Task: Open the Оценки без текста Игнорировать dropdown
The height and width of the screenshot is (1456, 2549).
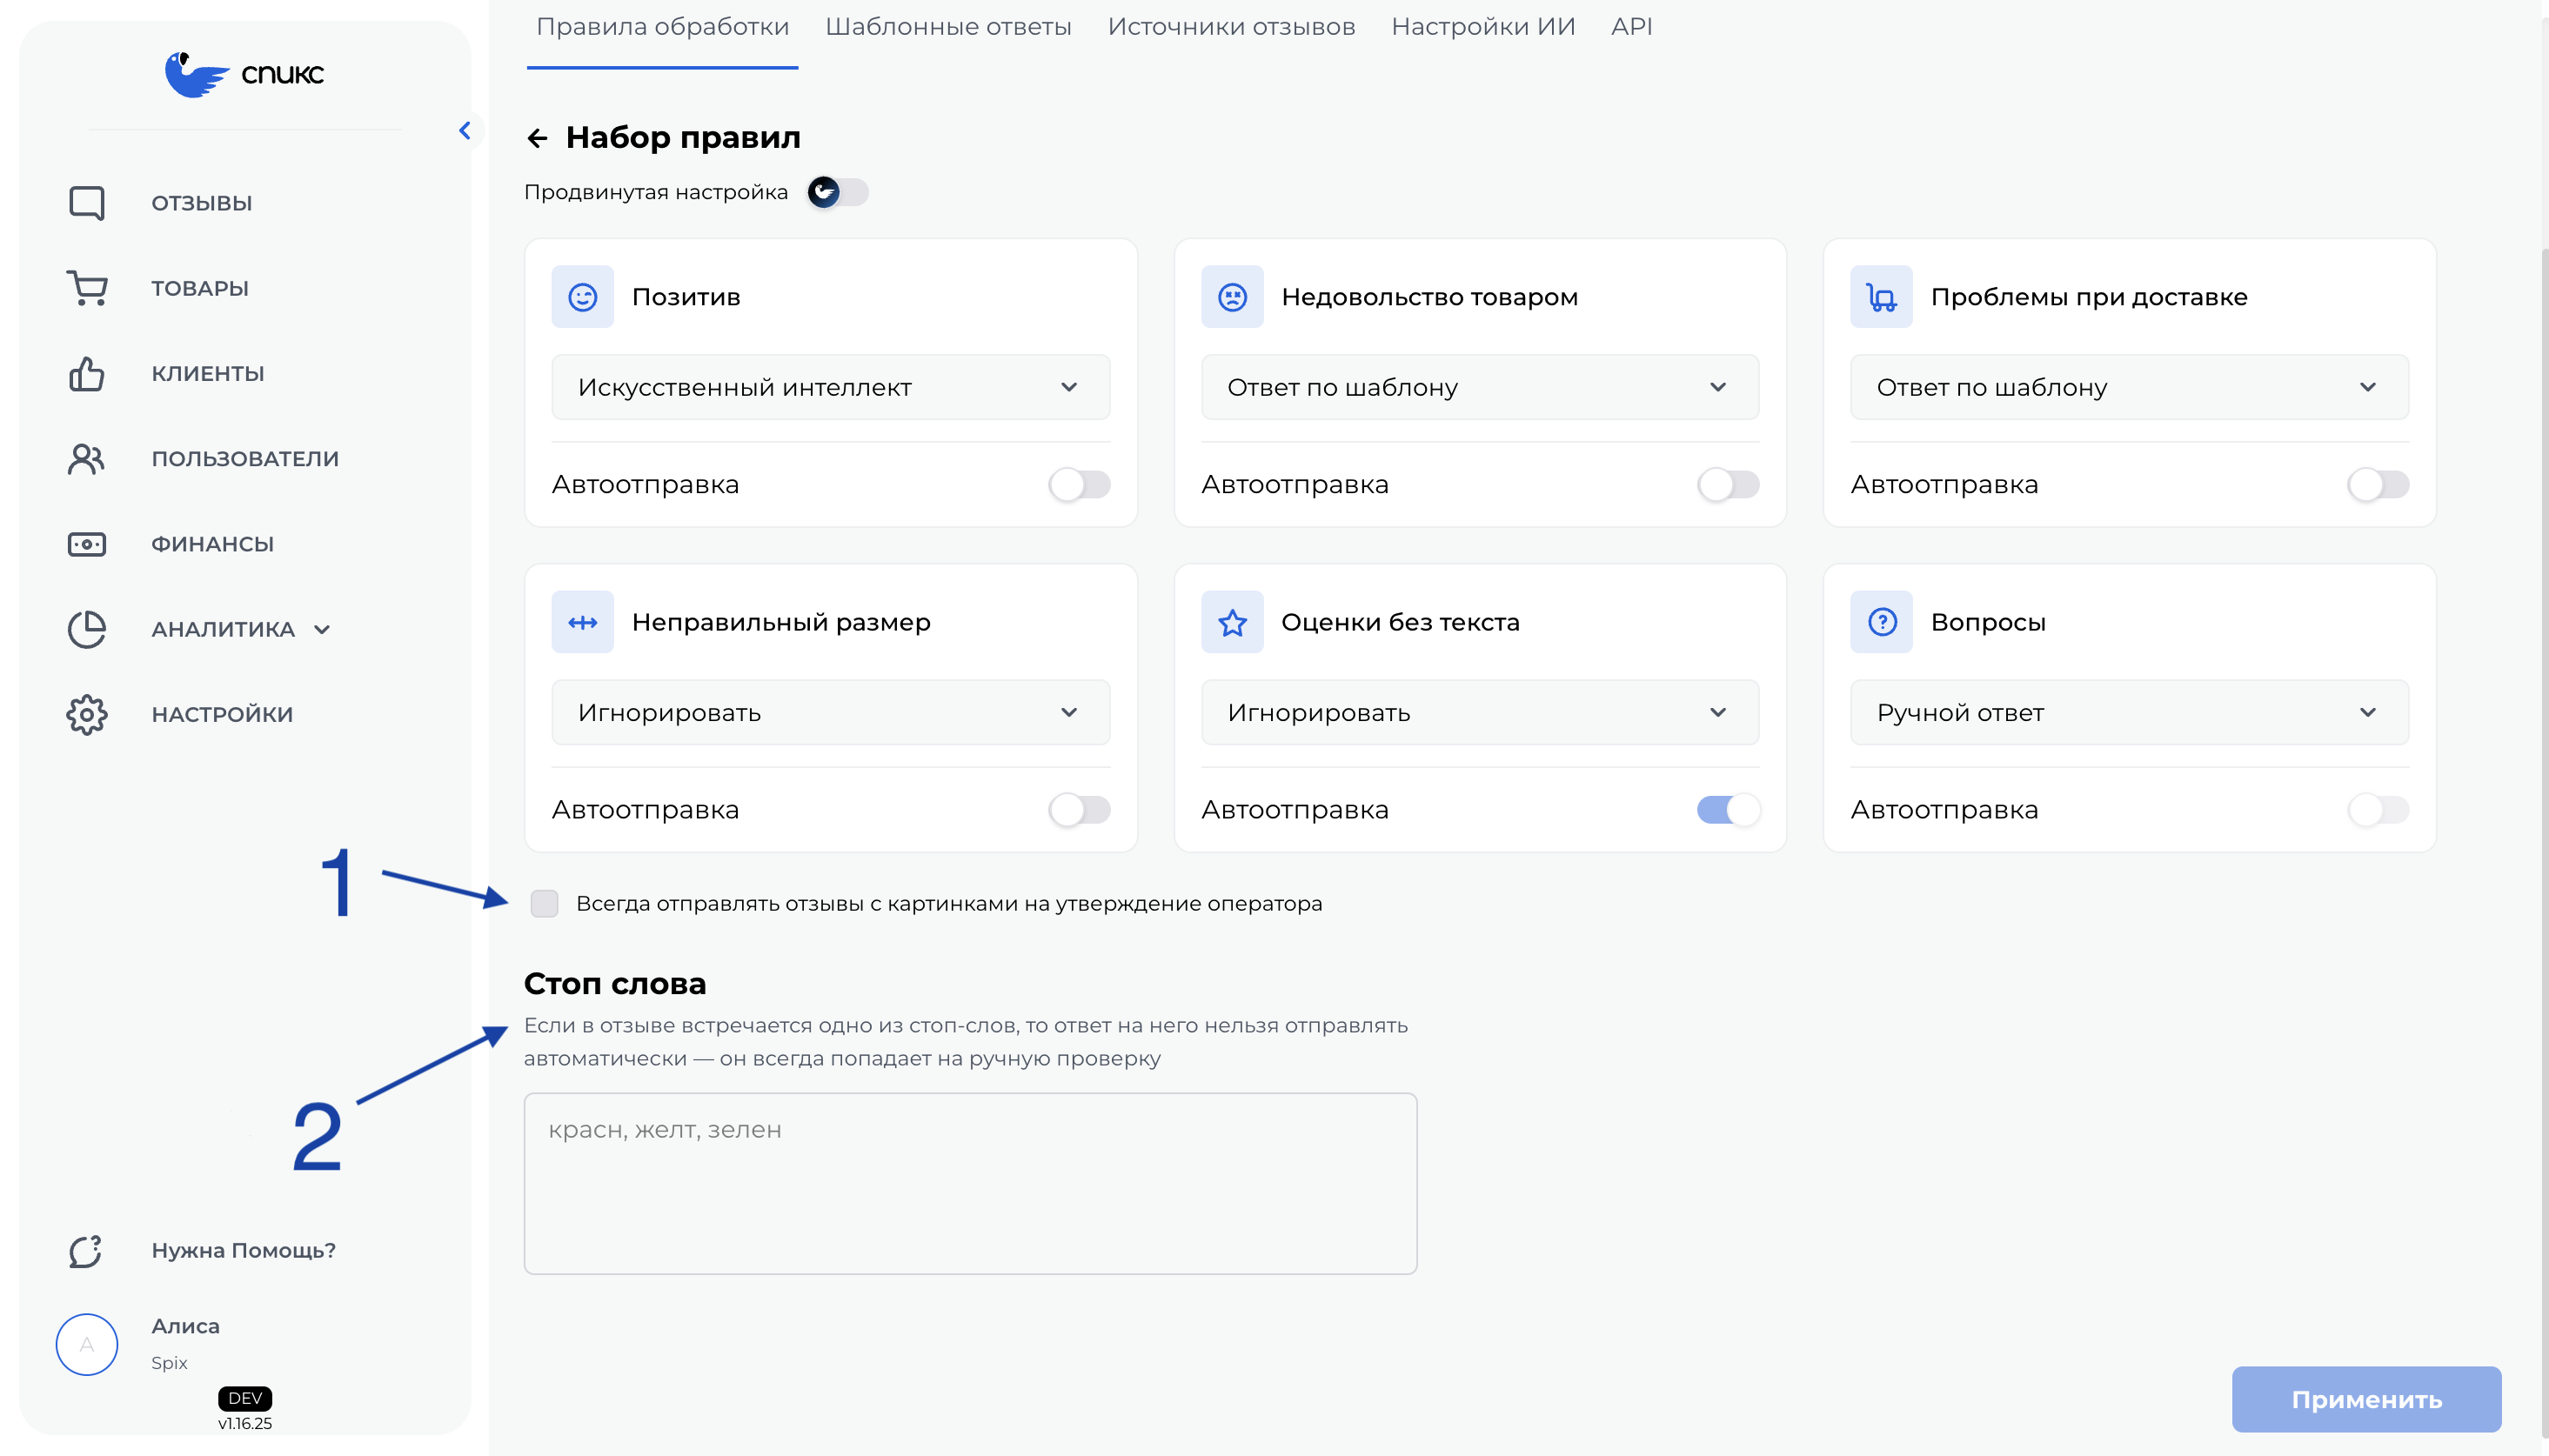Action: [x=1480, y=712]
